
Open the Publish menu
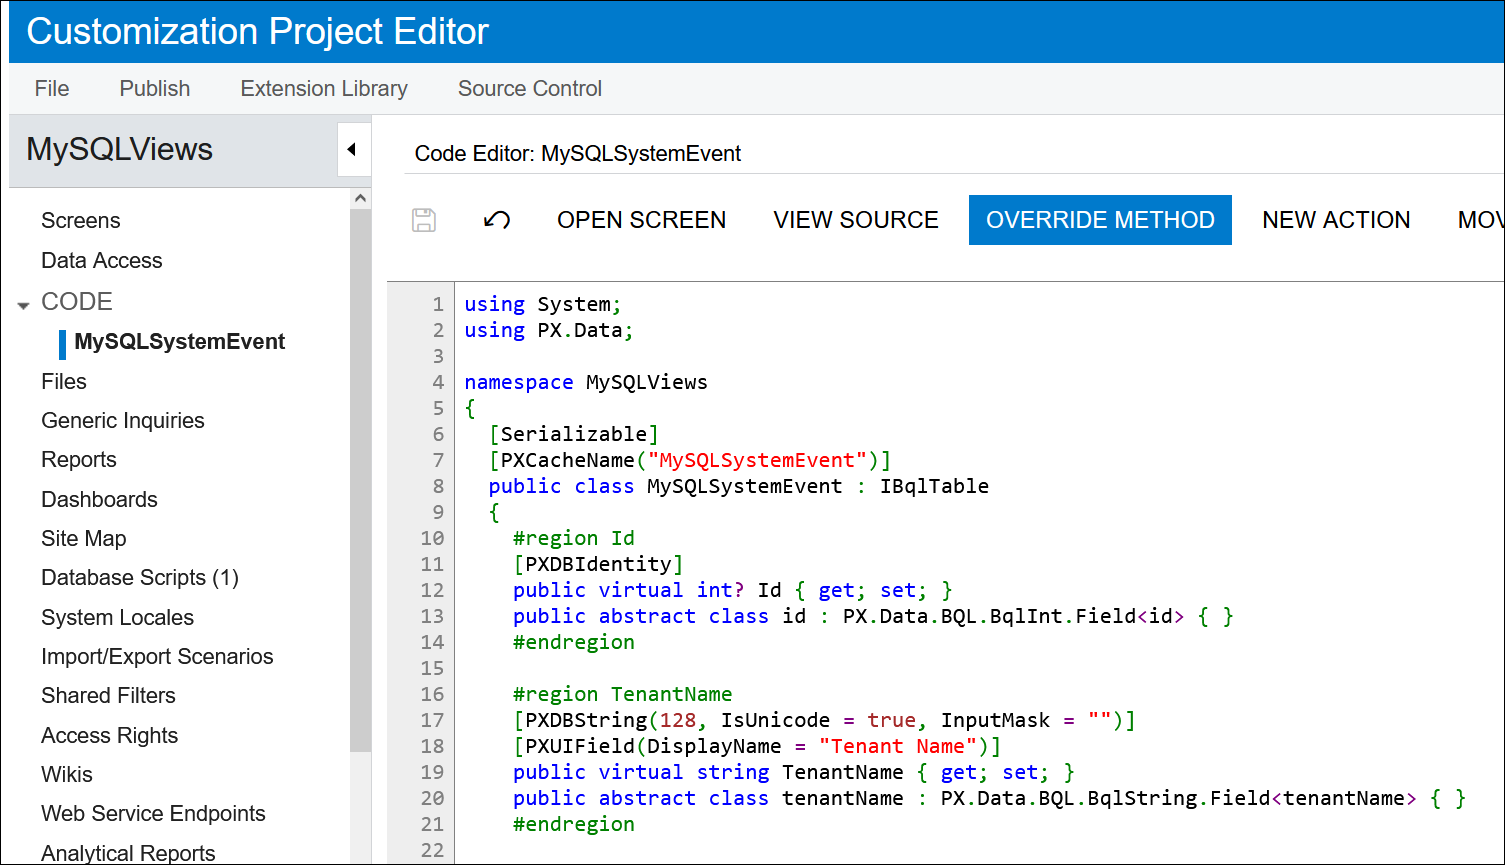tap(154, 88)
